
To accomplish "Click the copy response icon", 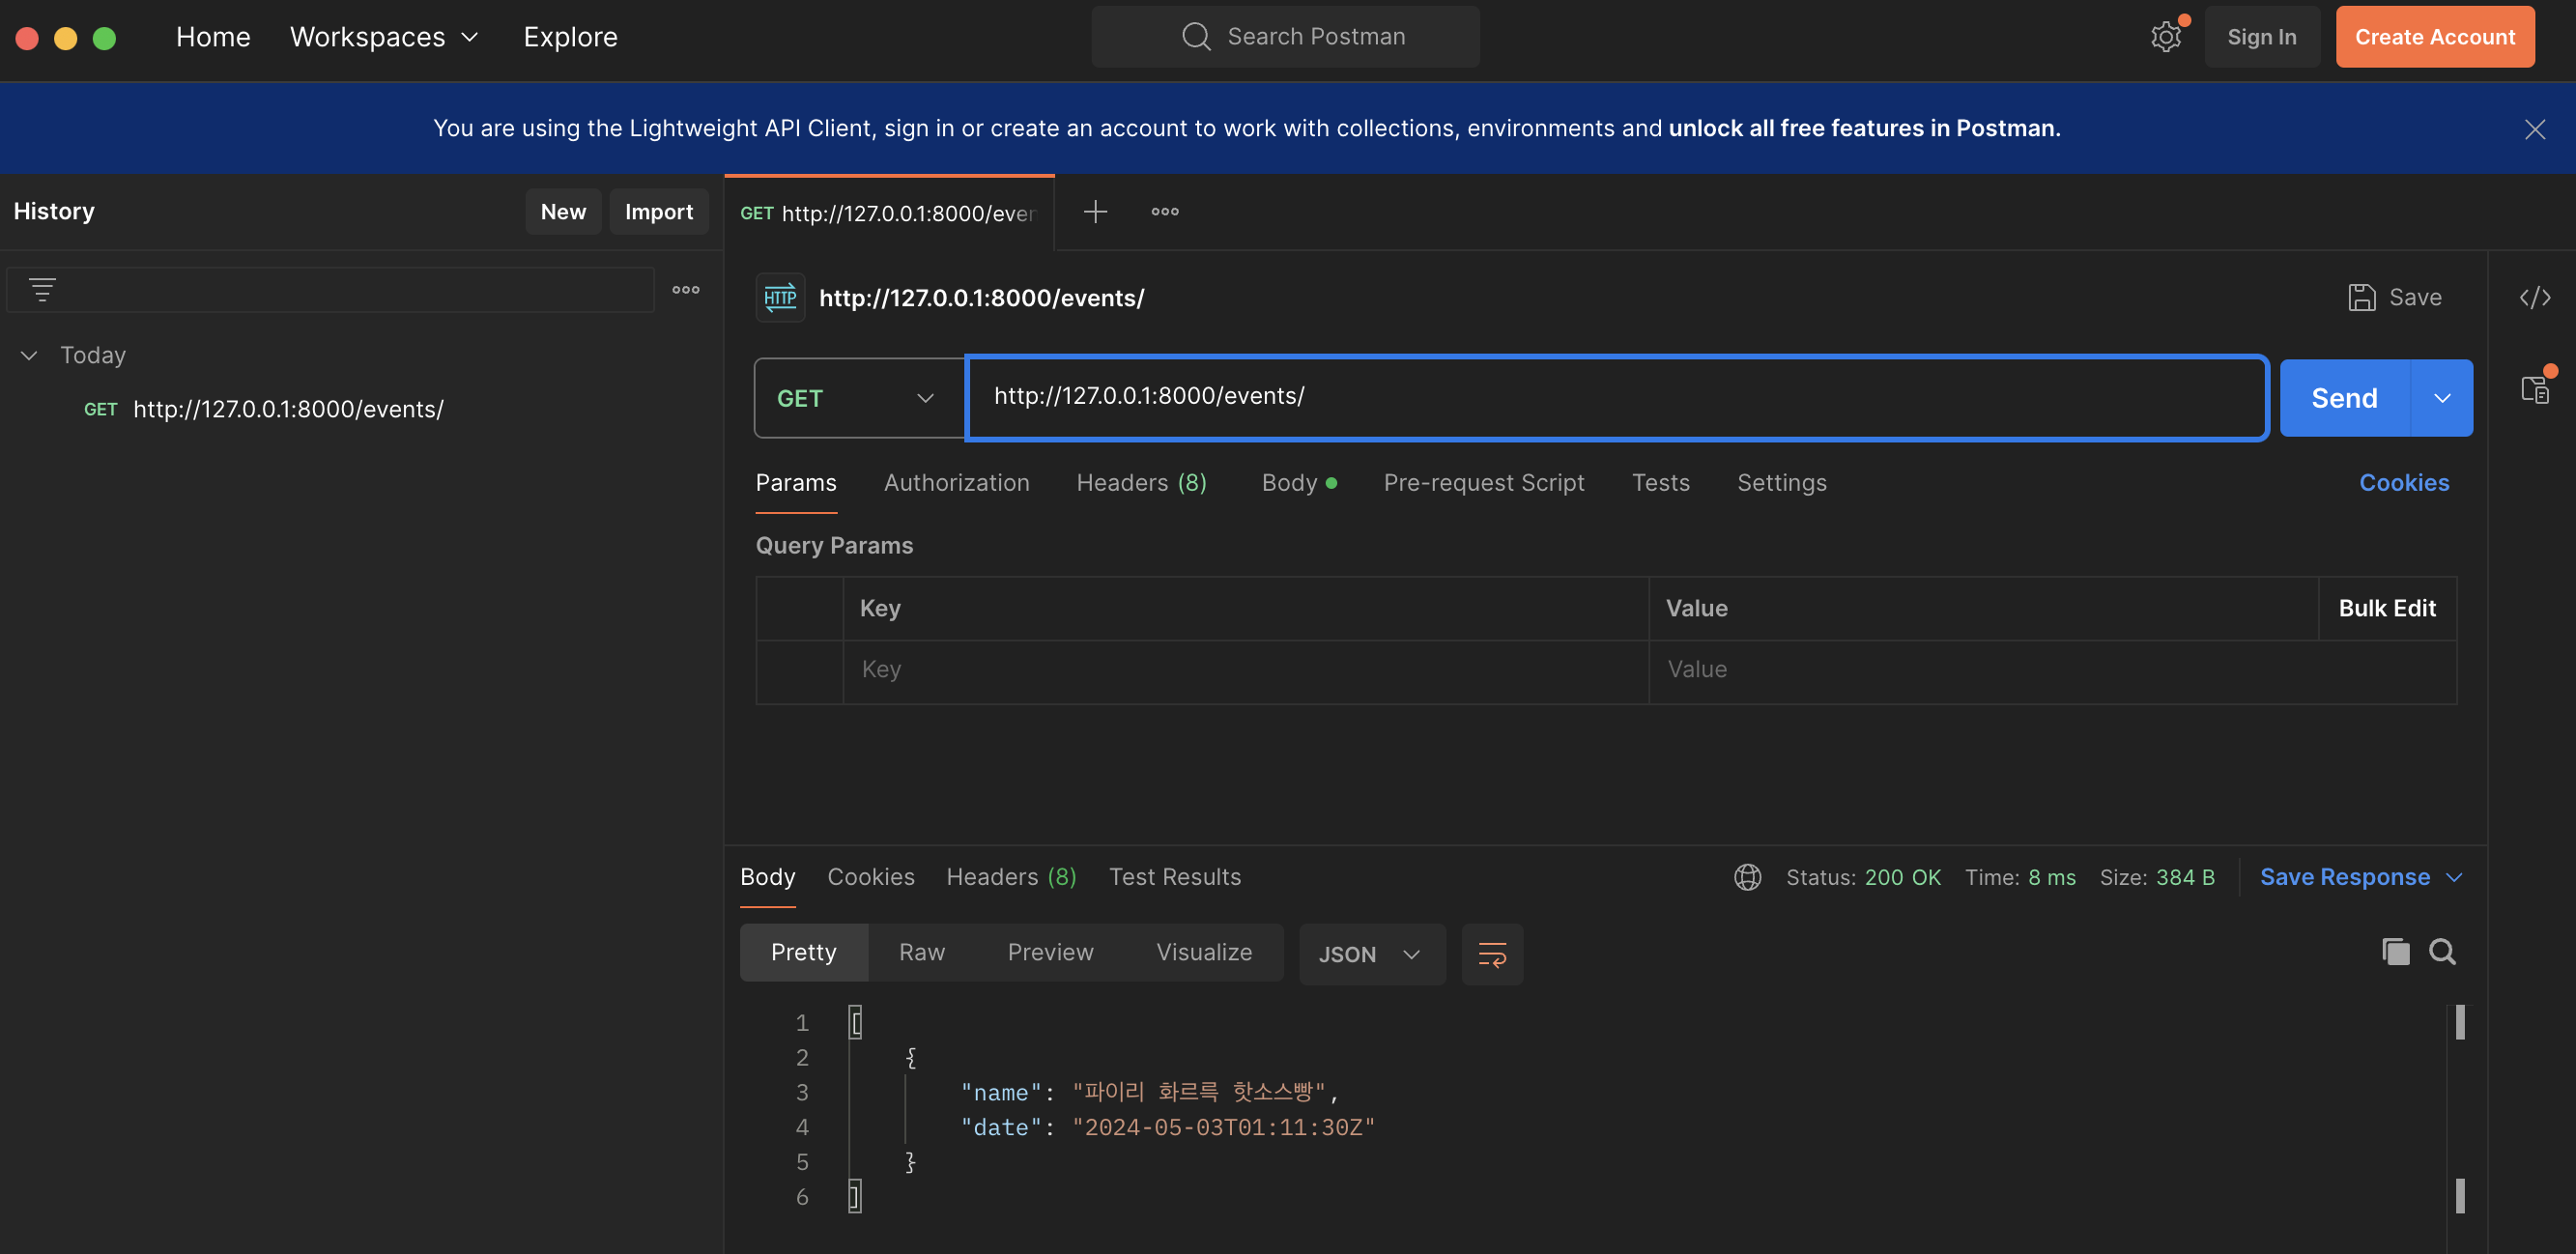I will click(x=2394, y=951).
